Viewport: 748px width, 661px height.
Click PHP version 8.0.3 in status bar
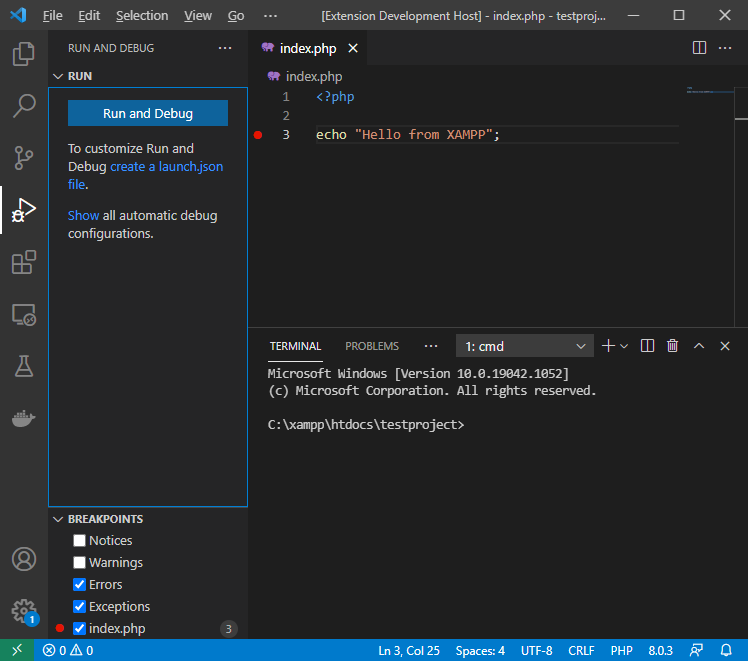660,650
